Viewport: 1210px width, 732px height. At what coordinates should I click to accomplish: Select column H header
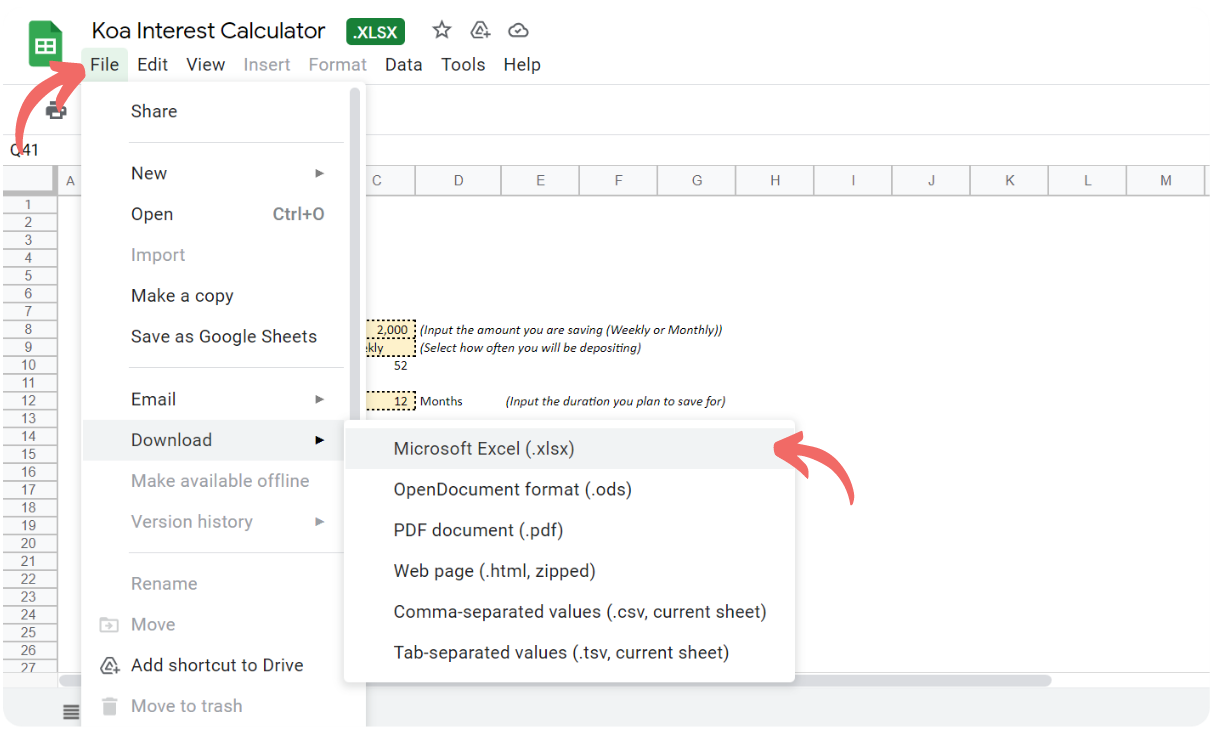point(775,181)
